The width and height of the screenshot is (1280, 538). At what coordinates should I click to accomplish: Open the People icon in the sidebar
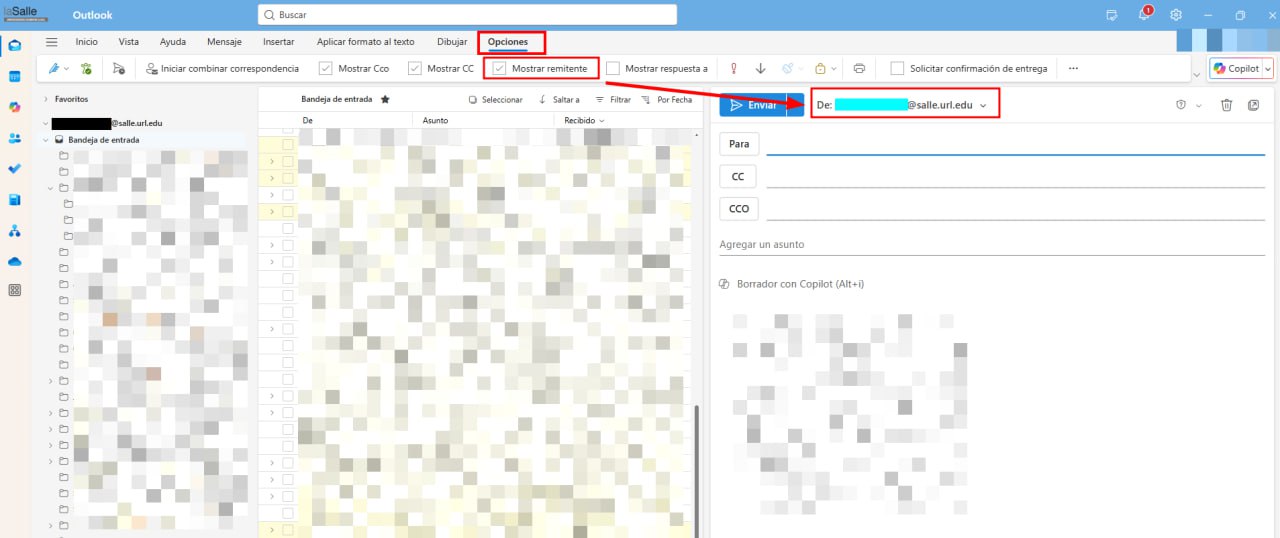[x=15, y=138]
